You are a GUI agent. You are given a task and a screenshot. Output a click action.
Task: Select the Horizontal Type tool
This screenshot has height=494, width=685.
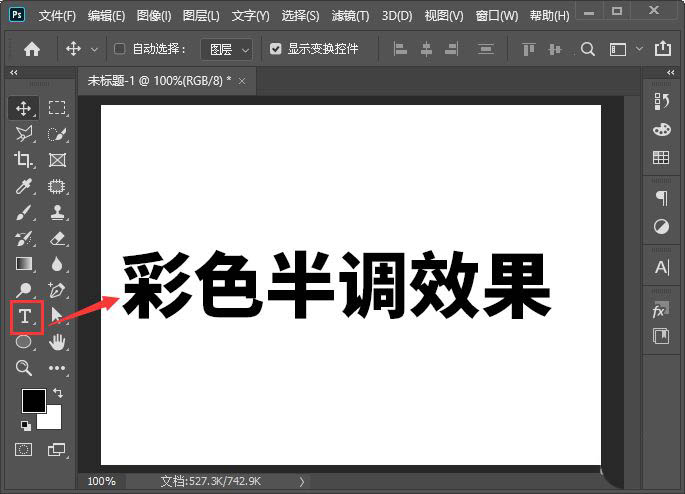coord(25,316)
